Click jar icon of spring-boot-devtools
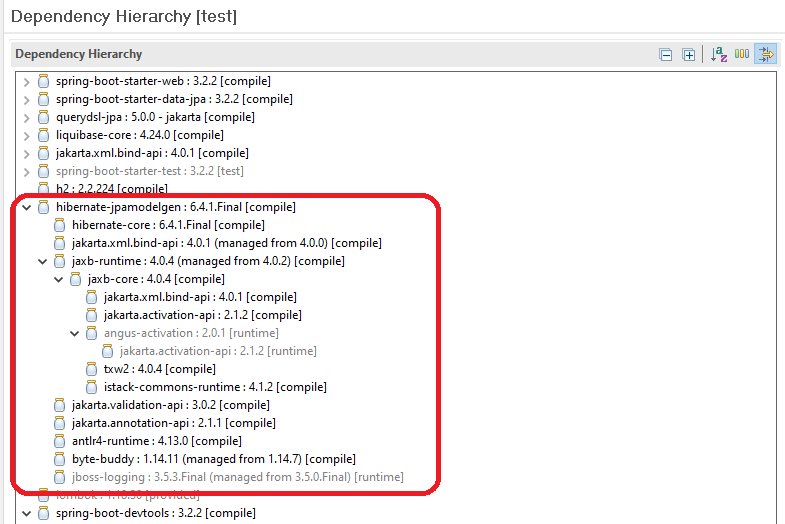785x524 pixels. click(44, 513)
